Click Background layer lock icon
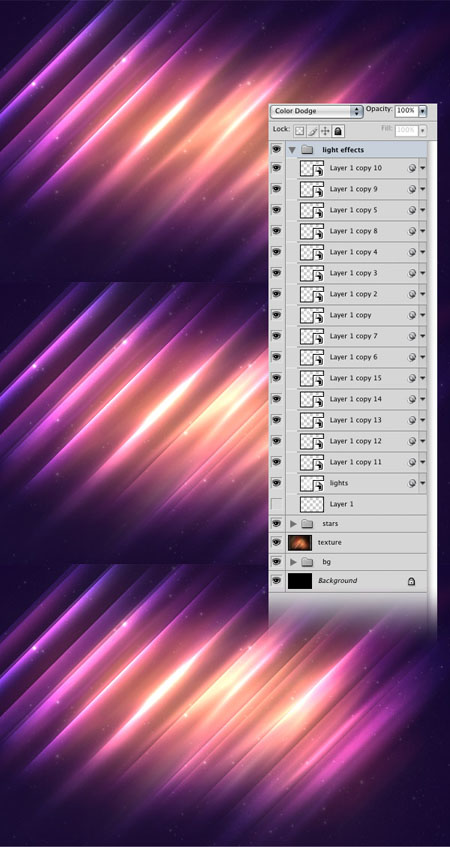The width and height of the screenshot is (450, 847). (411, 581)
